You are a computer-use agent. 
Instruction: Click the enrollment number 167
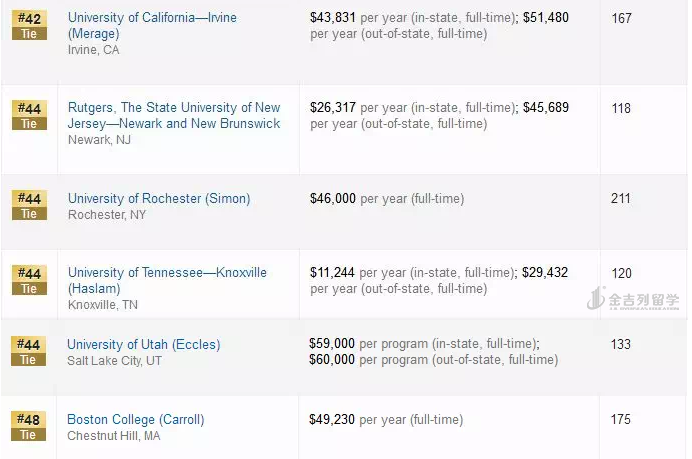(x=621, y=18)
